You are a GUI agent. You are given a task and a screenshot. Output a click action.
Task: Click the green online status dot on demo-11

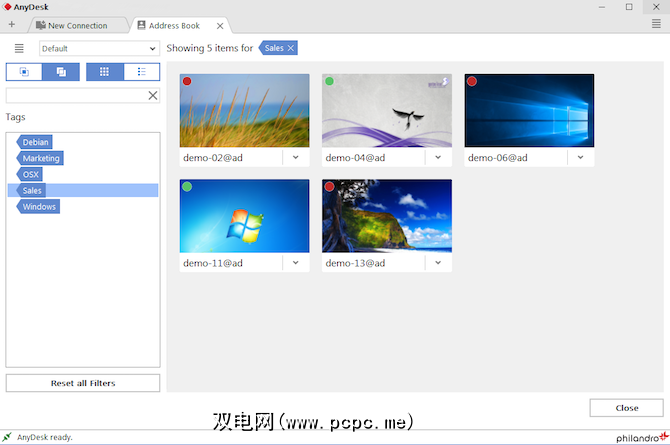click(x=187, y=186)
